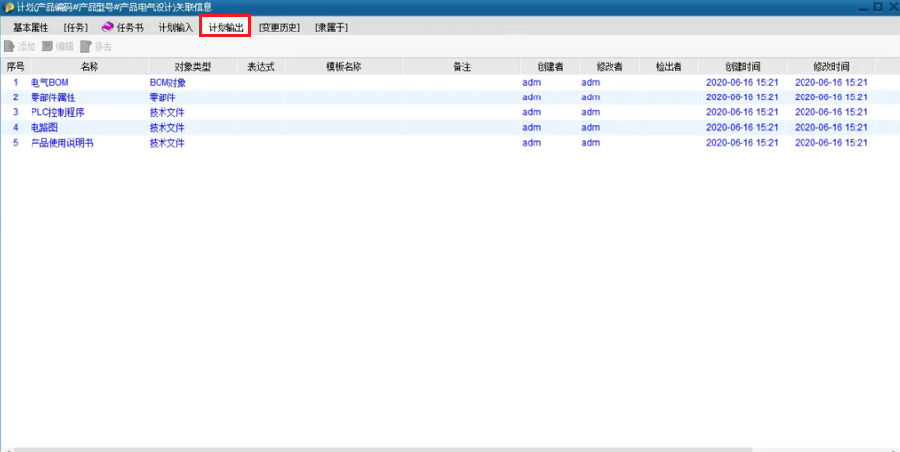Open the [隶属于] tab
This screenshot has width=900, height=452.
331,27
